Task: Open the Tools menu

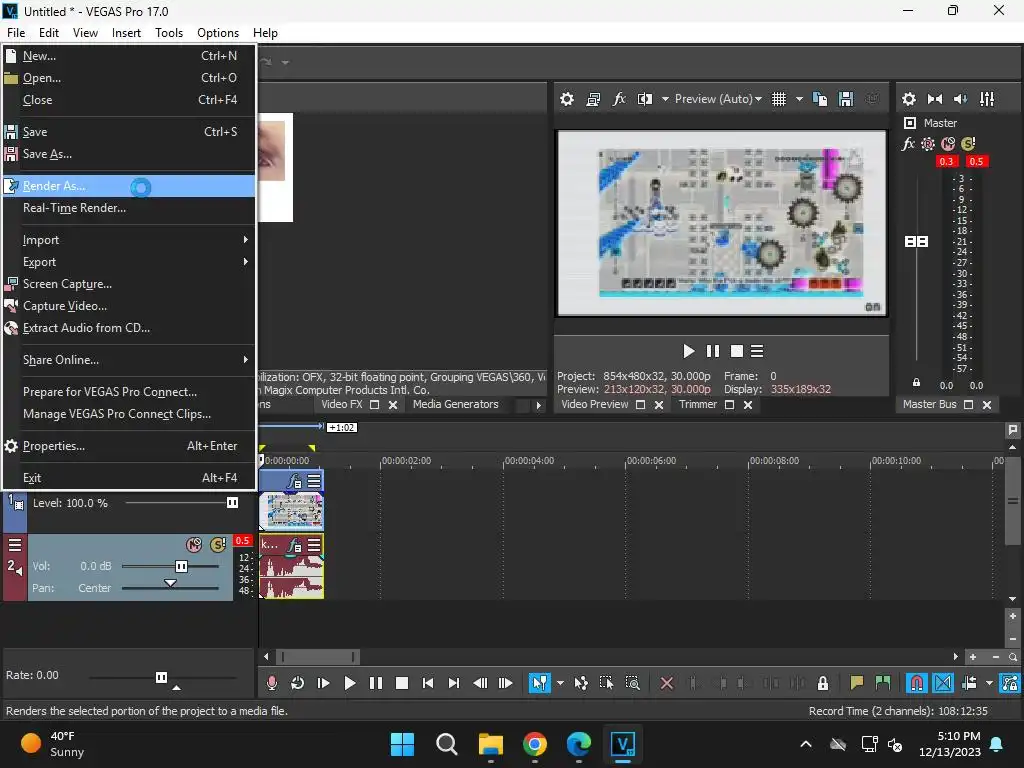Action: pyautogui.click(x=168, y=33)
